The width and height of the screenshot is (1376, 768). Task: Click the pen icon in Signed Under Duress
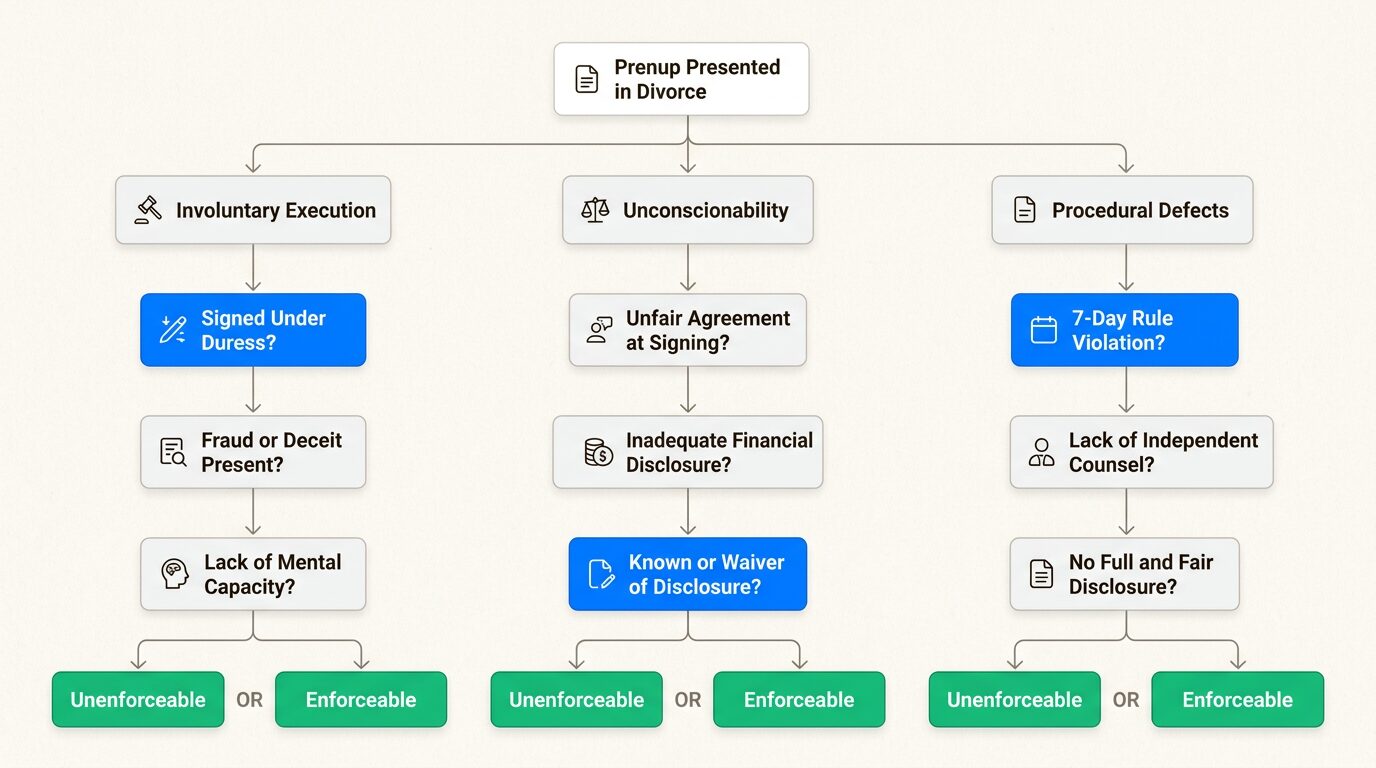click(173, 330)
